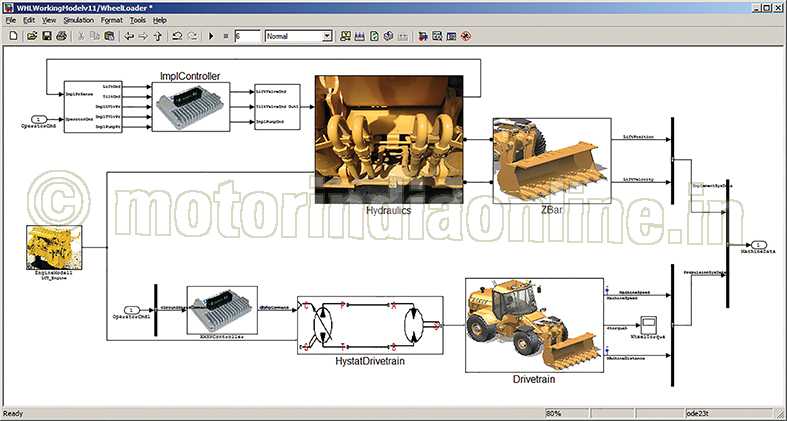Select the scope block near Drivetrain outputs

pyautogui.click(x=648, y=324)
